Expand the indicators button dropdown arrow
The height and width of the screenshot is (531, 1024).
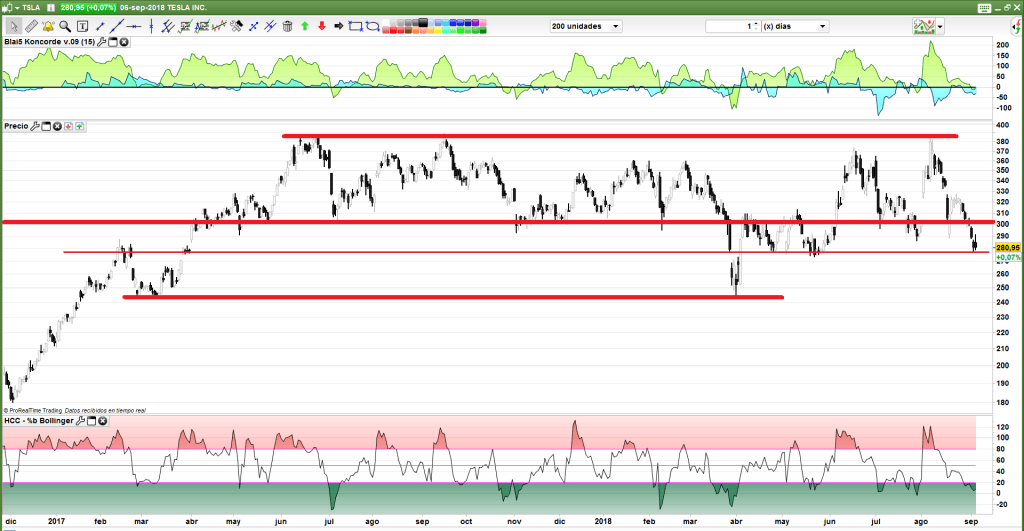pyautogui.click(x=940, y=27)
